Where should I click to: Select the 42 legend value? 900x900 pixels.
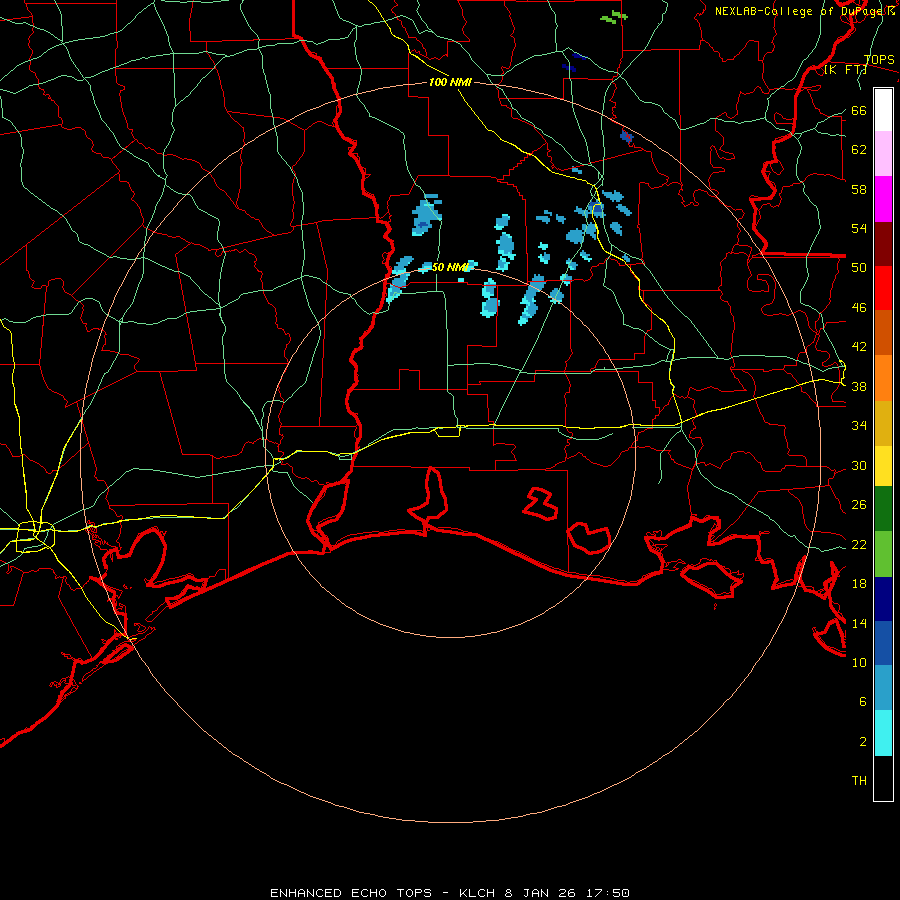coord(859,347)
